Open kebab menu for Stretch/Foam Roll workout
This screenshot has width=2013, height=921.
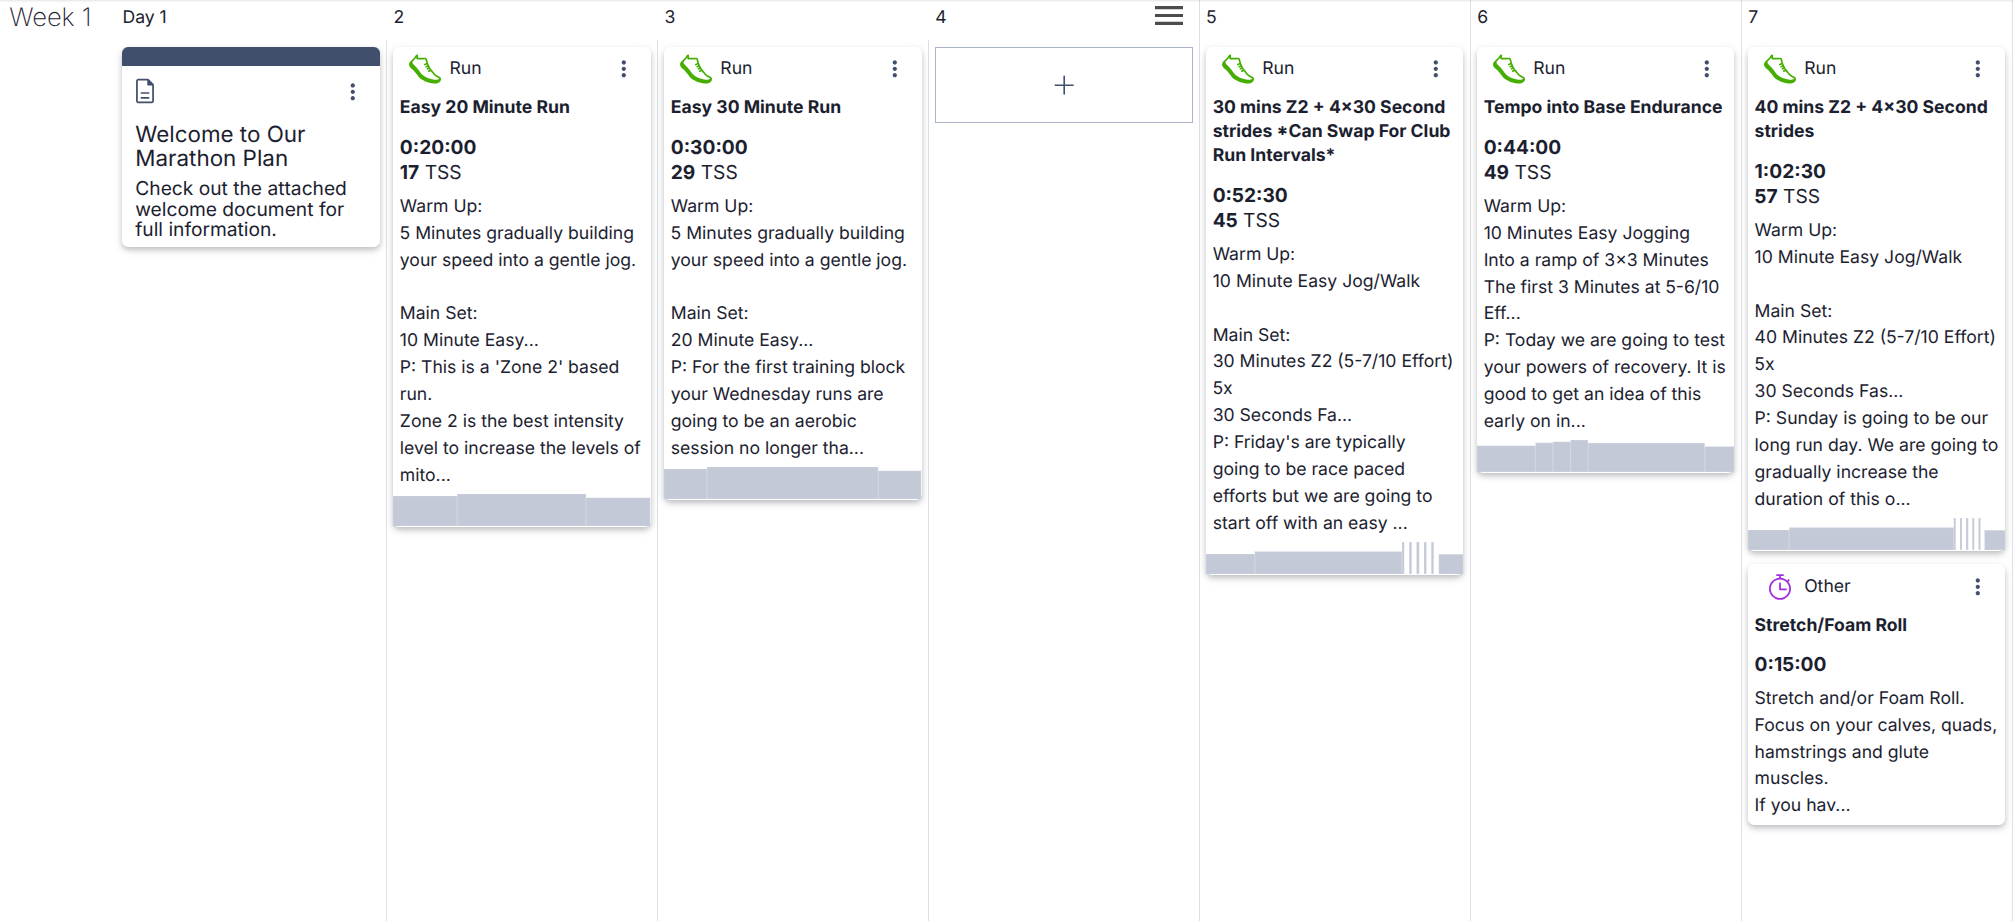1977,587
